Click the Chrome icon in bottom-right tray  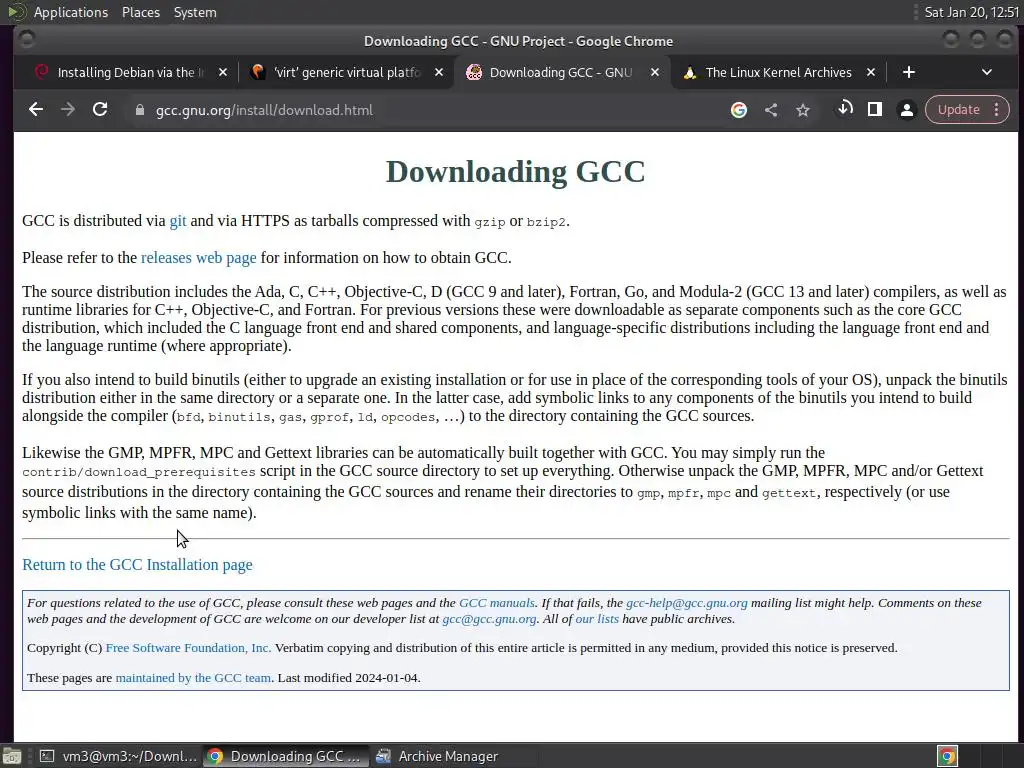pos(947,756)
